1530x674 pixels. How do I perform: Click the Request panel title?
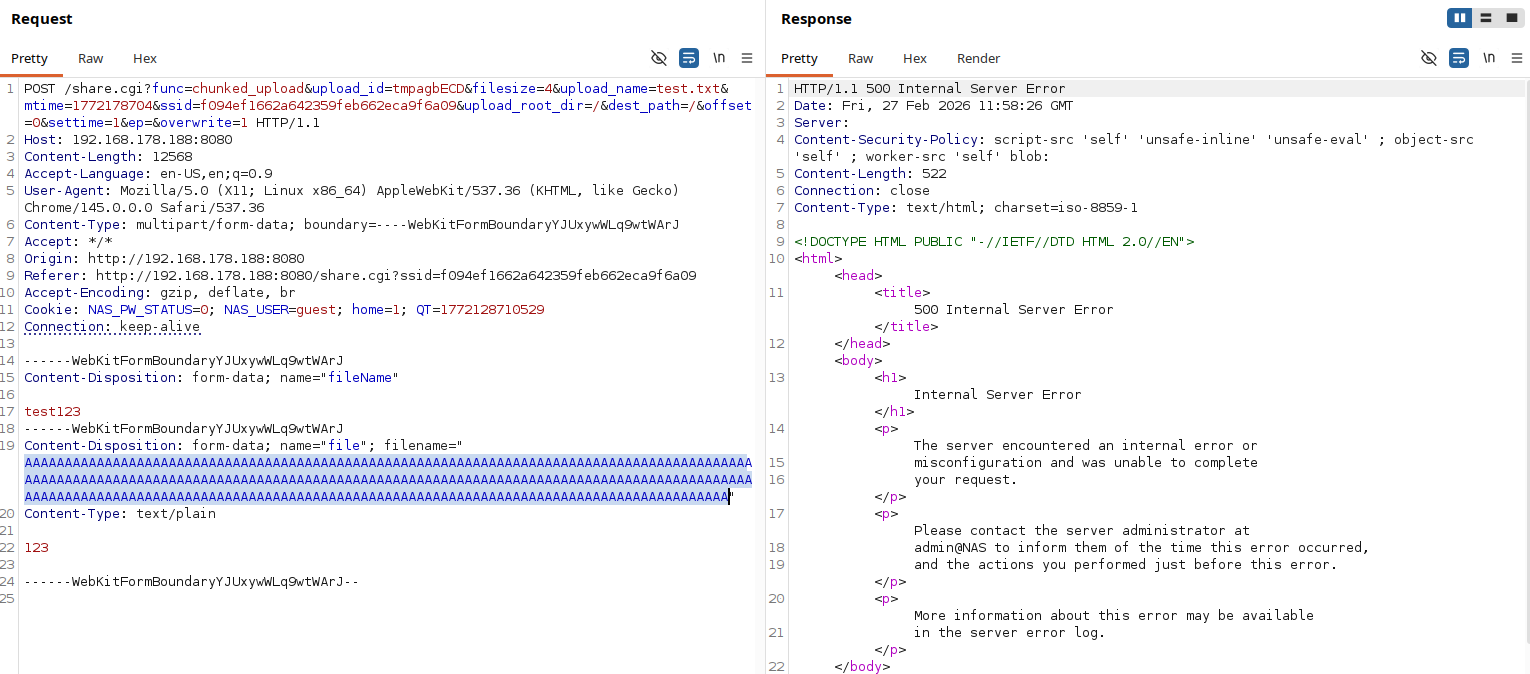tap(42, 19)
